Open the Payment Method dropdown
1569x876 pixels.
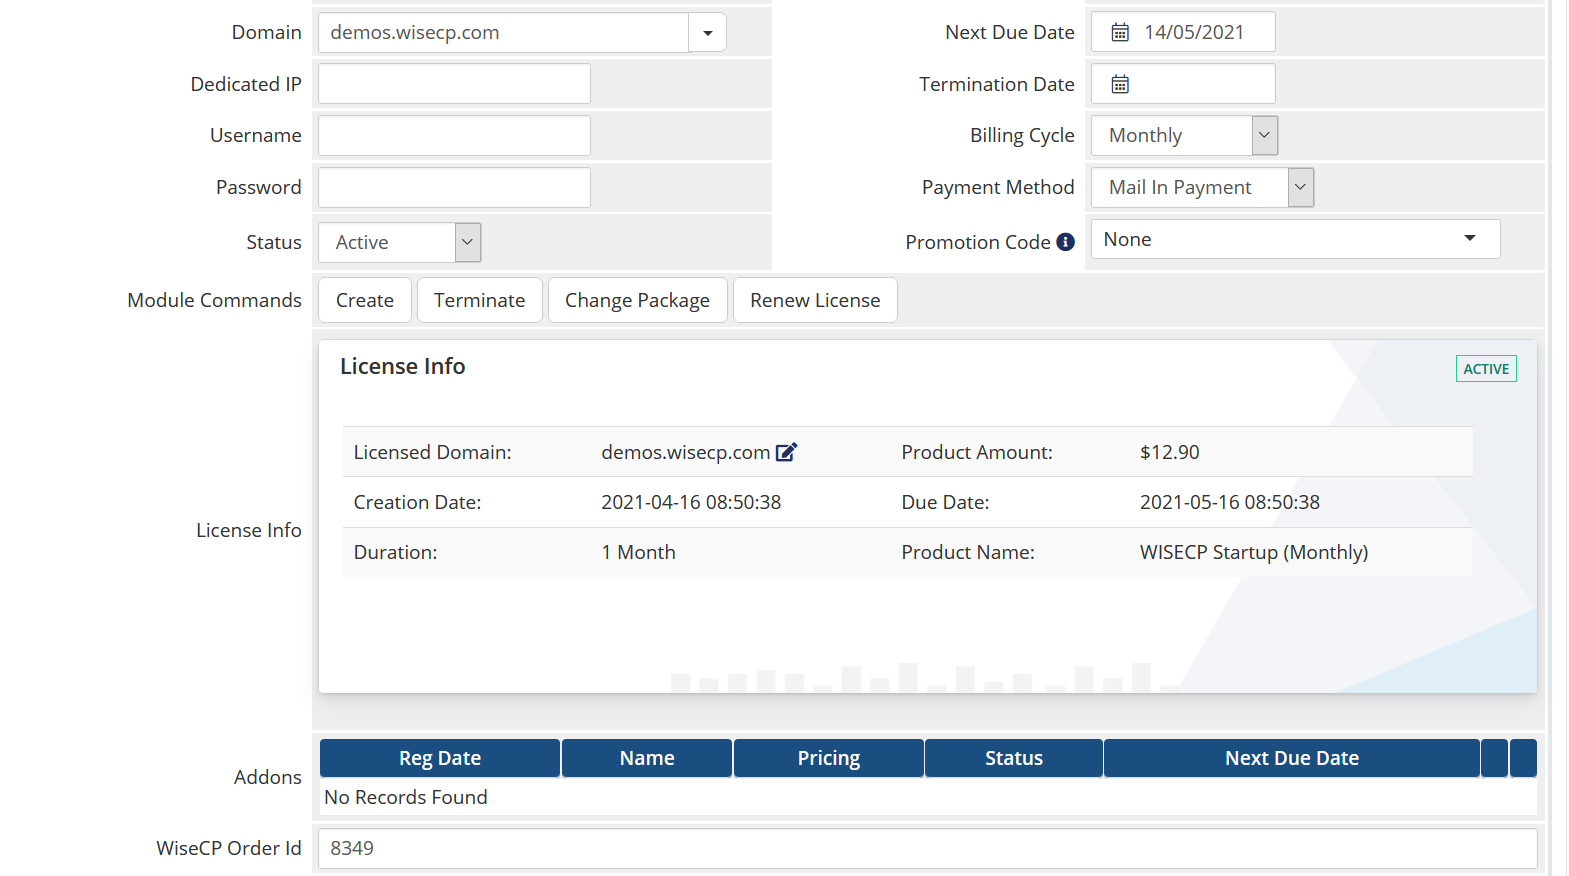(1202, 187)
